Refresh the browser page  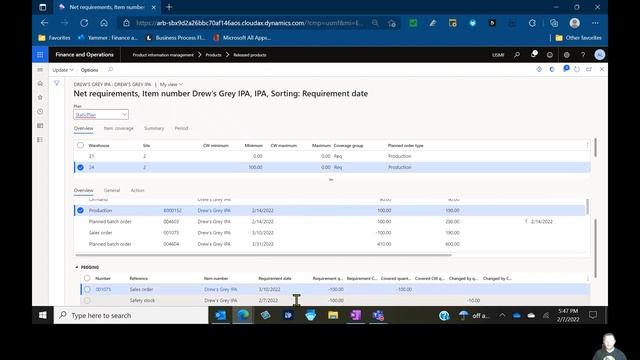[x=84, y=23]
